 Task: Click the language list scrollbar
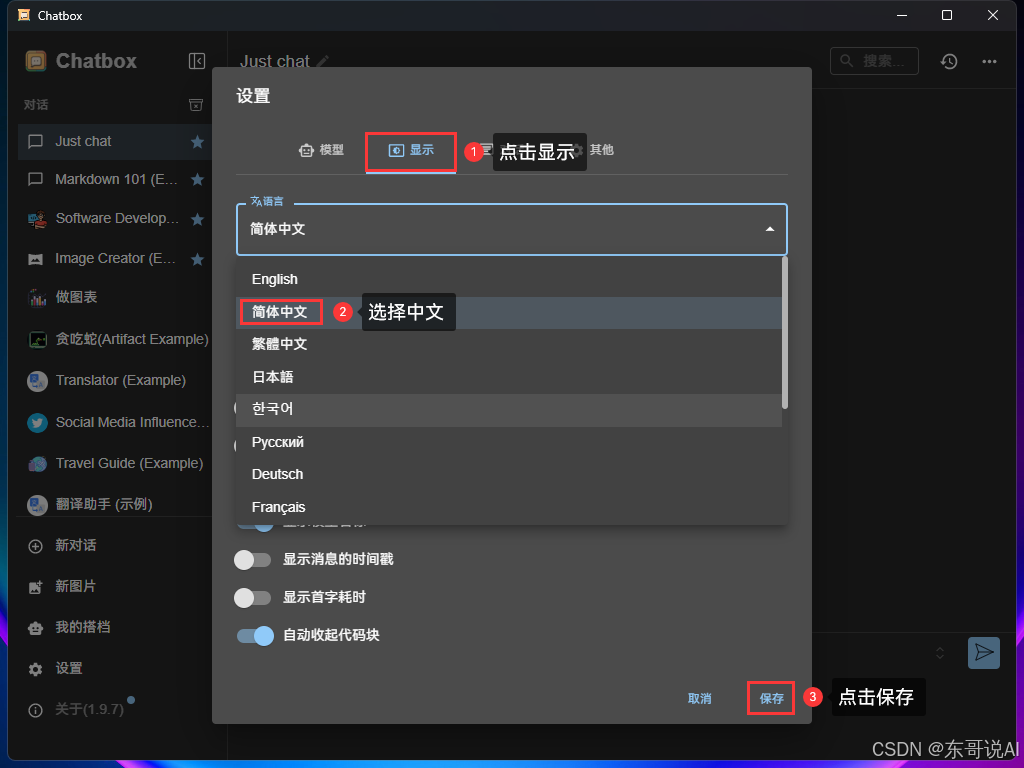pos(784,333)
